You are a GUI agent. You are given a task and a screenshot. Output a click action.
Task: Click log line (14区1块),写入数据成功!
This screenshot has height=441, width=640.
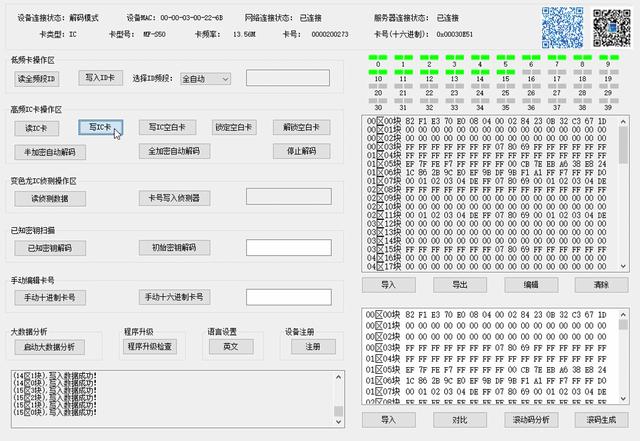[x=55, y=376]
